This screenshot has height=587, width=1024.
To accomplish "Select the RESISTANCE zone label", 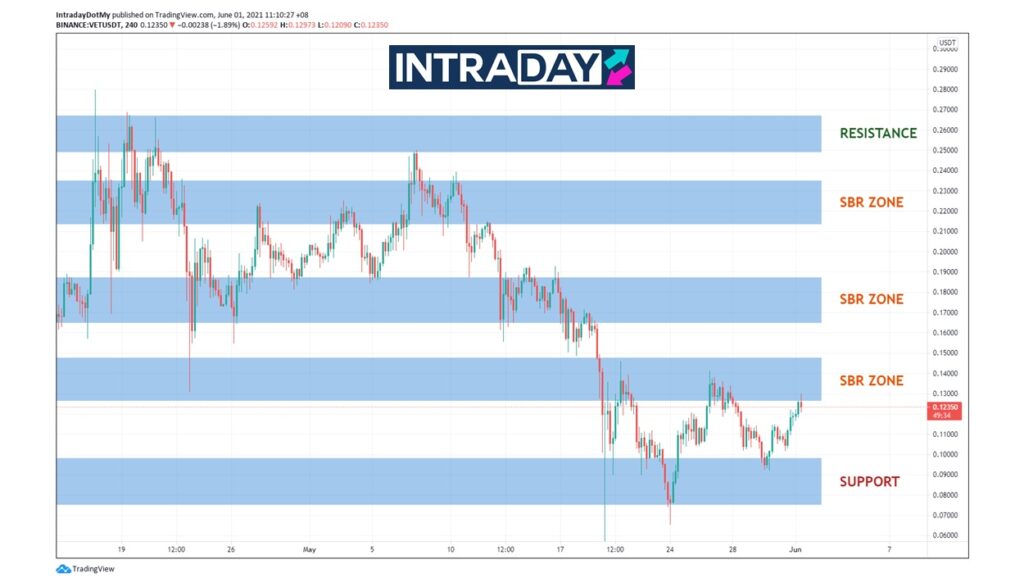I will click(x=877, y=133).
